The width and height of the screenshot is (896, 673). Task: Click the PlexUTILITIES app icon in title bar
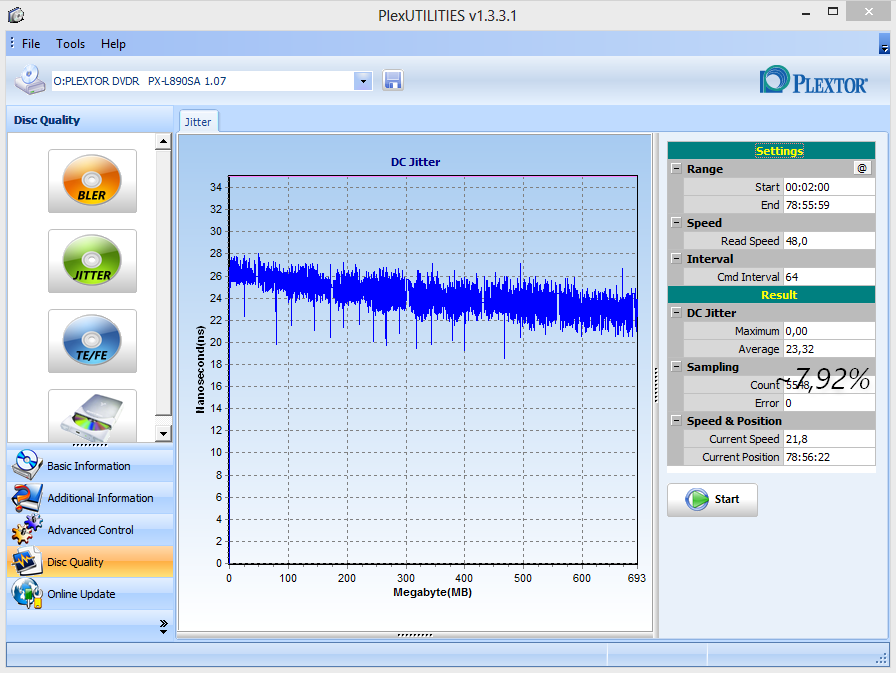(x=16, y=15)
